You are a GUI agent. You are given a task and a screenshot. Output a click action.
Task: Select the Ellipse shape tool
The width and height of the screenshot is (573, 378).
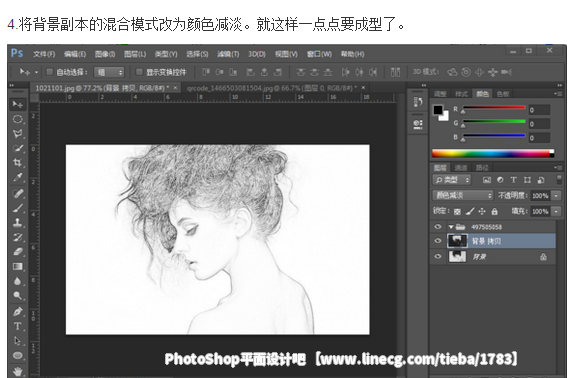click(18, 355)
